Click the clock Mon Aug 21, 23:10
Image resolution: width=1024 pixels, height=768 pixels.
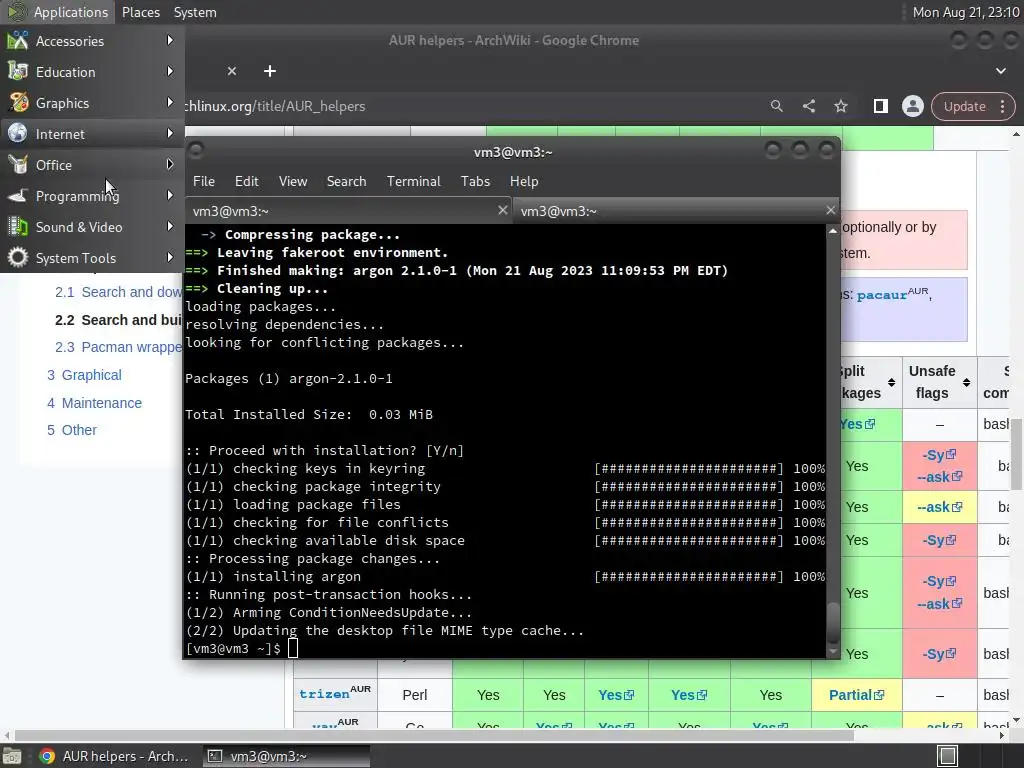click(965, 12)
